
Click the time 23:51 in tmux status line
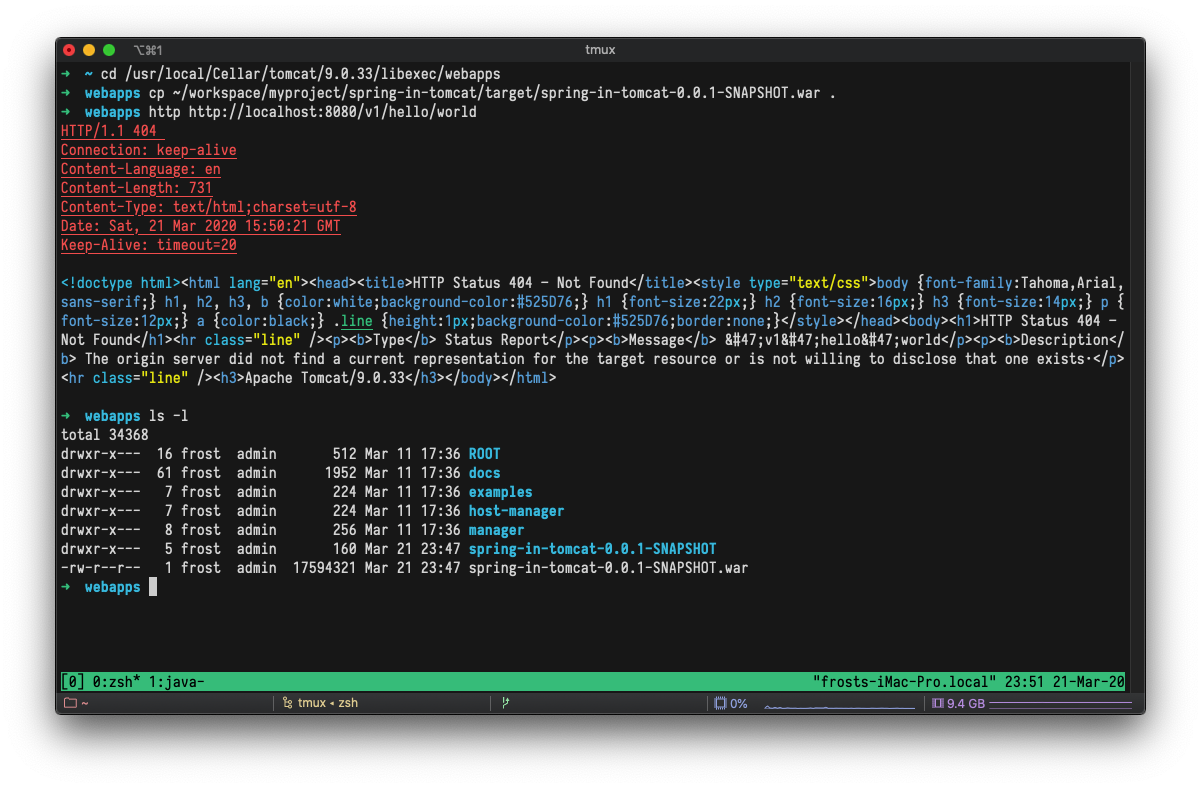tap(1025, 682)
